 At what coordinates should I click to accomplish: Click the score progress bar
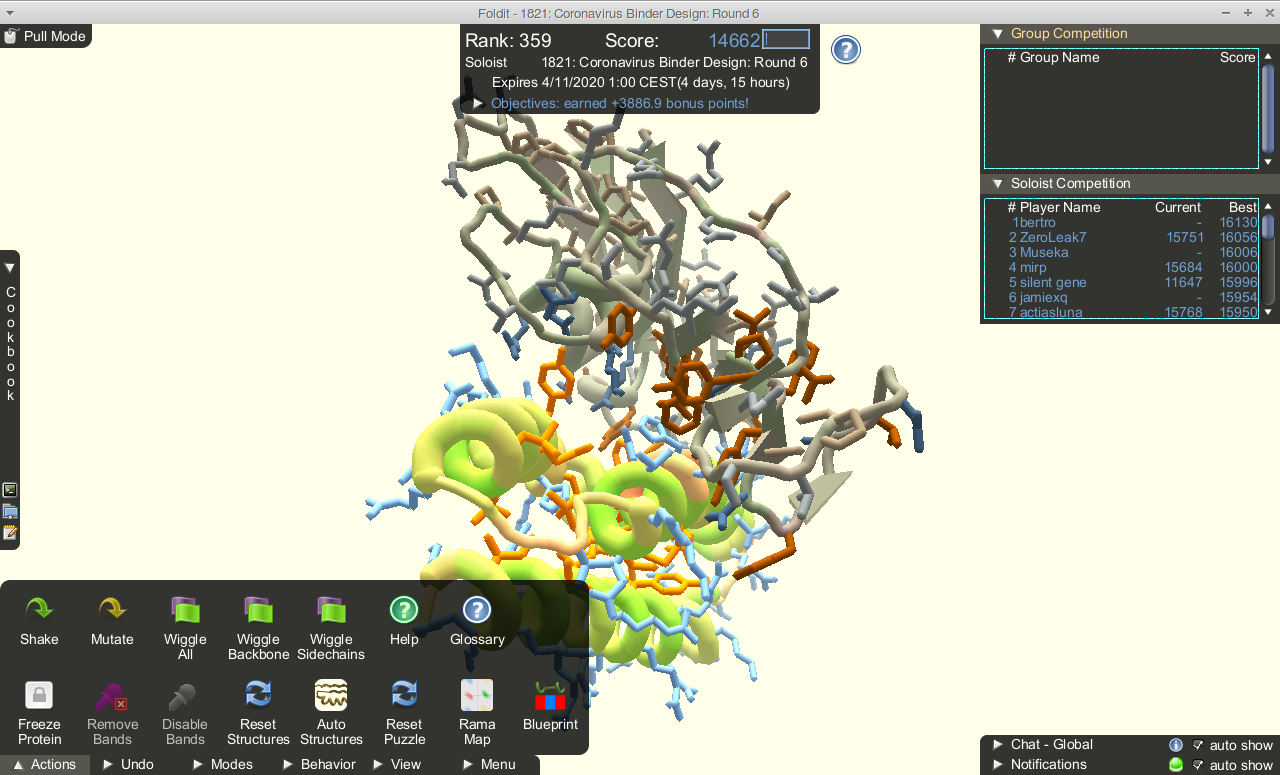tap(786, 40)
